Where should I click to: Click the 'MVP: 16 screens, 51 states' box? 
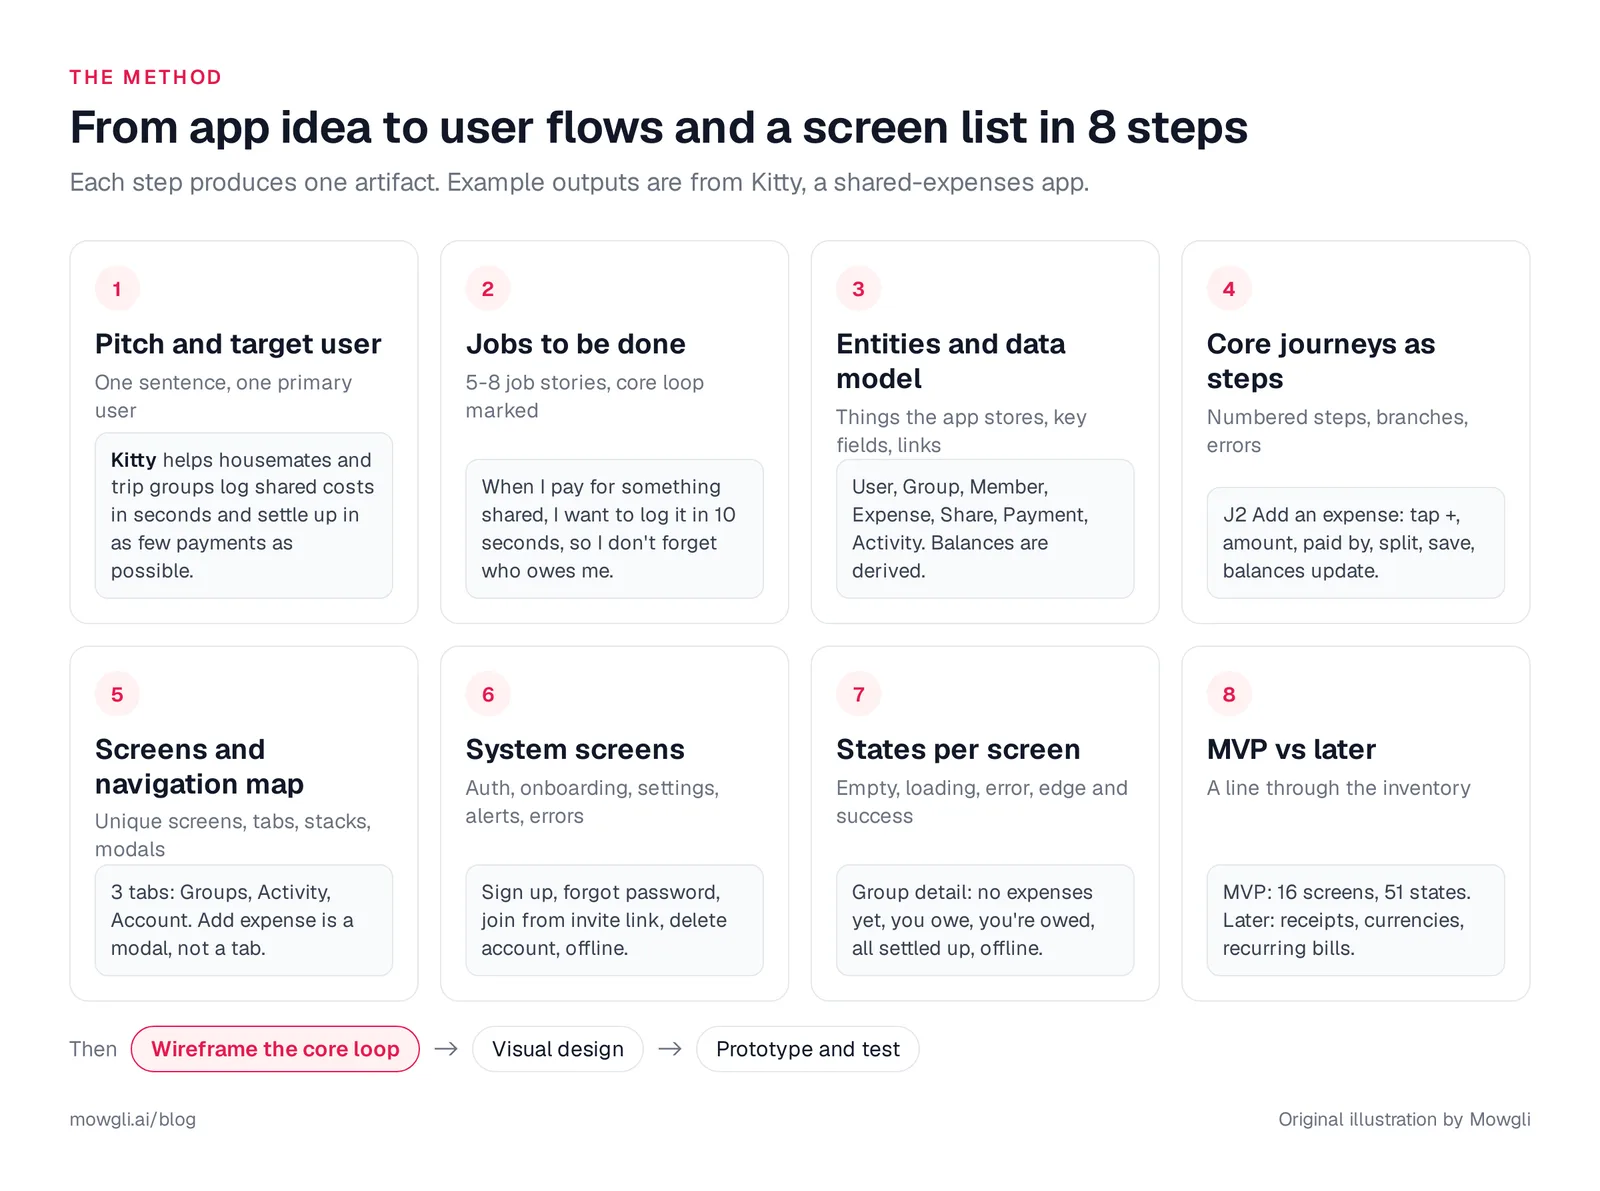tap(1356, 920)
